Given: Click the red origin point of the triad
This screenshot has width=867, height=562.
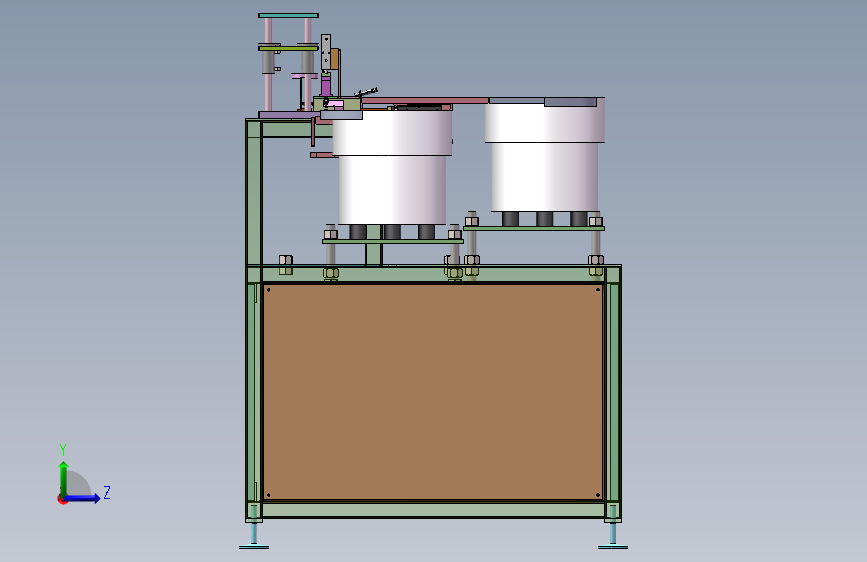Looking at the screenshot, I should 62,499.
